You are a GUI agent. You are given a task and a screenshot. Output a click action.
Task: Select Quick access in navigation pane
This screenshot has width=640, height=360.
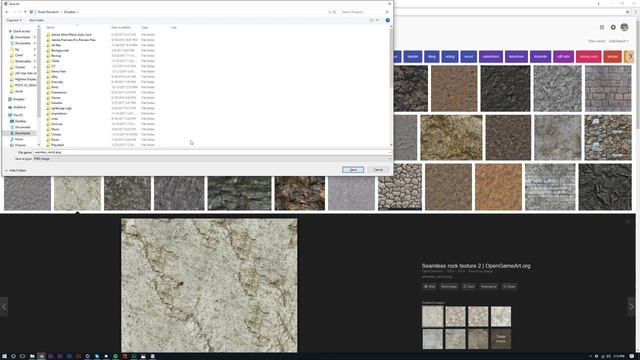pyautogui.click(x=21, y=31)
